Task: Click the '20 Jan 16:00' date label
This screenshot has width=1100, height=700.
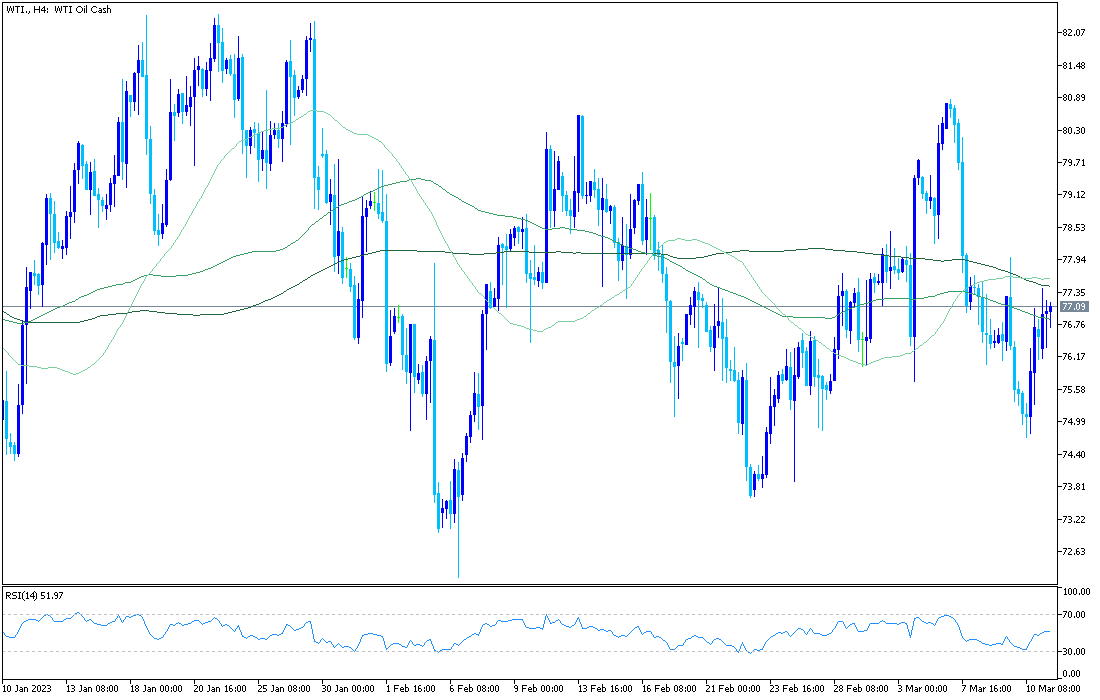Action: point(220,689)
